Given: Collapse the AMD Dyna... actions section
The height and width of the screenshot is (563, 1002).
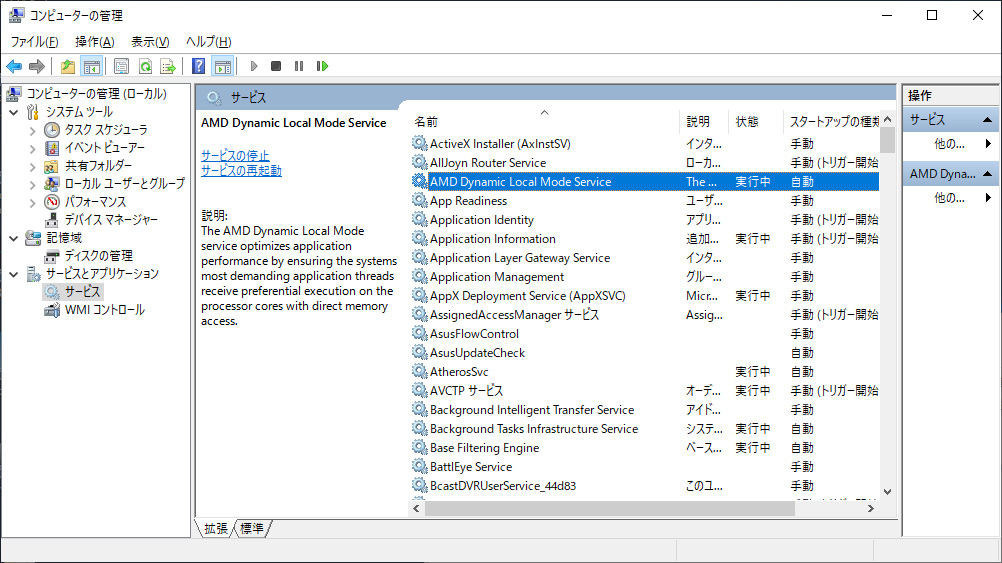Looking at the screenshot, I should (987, 174).
